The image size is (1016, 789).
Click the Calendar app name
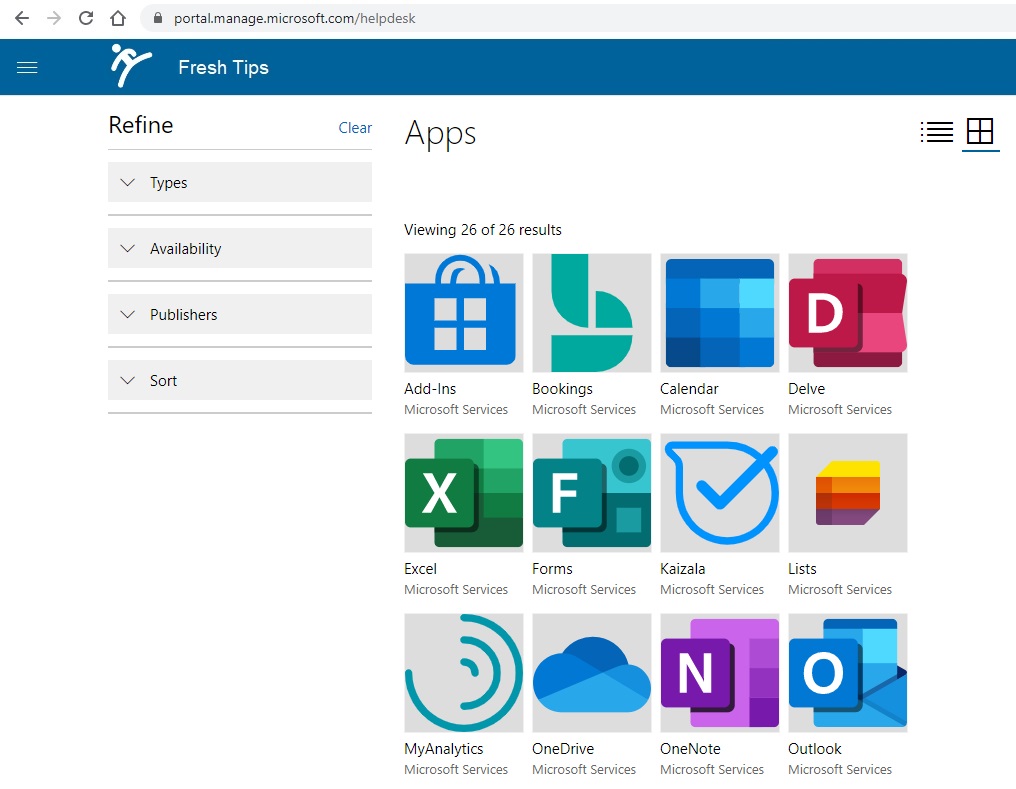(689, 389)
